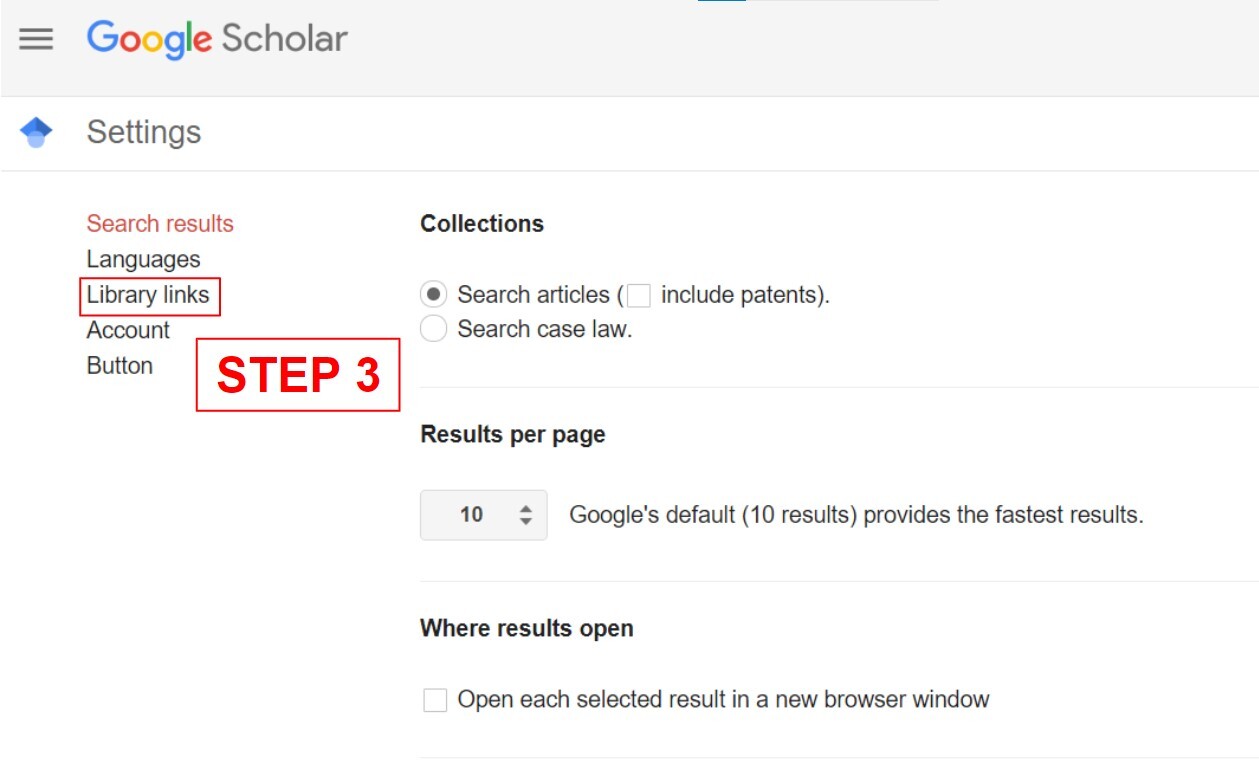Open the Library links settings section
This screenshot has width=1259, height=762.
tap(148, 295)
